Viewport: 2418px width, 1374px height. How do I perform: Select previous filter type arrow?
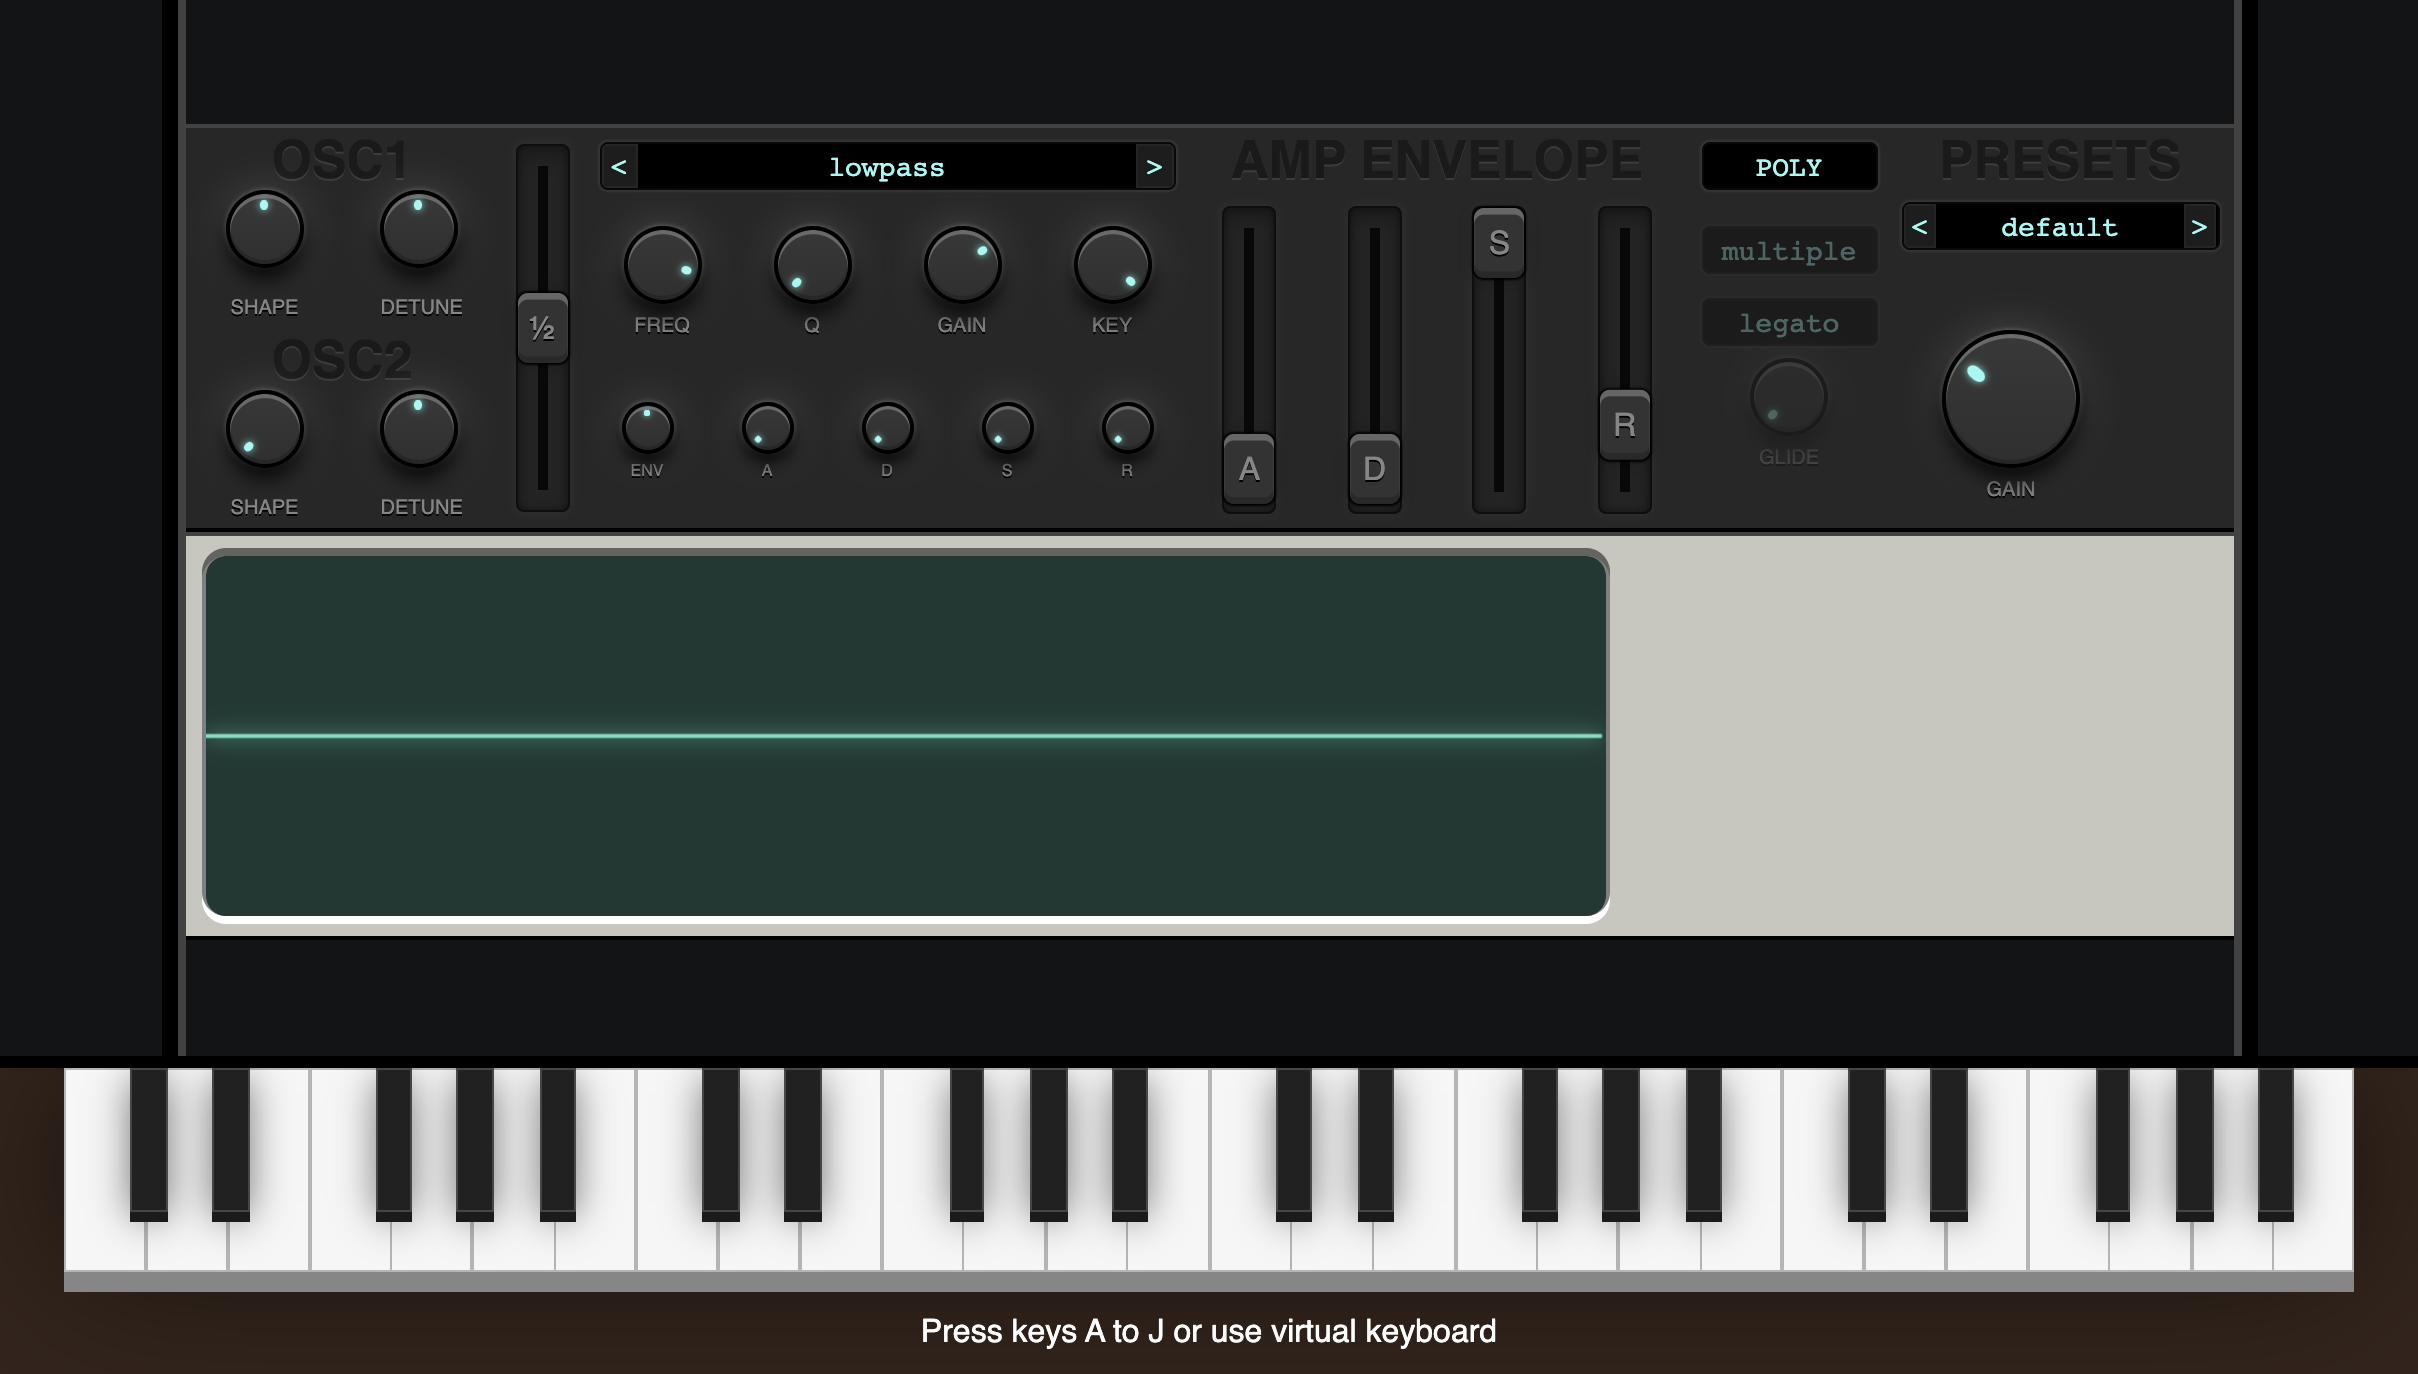(x=619, y=167)
